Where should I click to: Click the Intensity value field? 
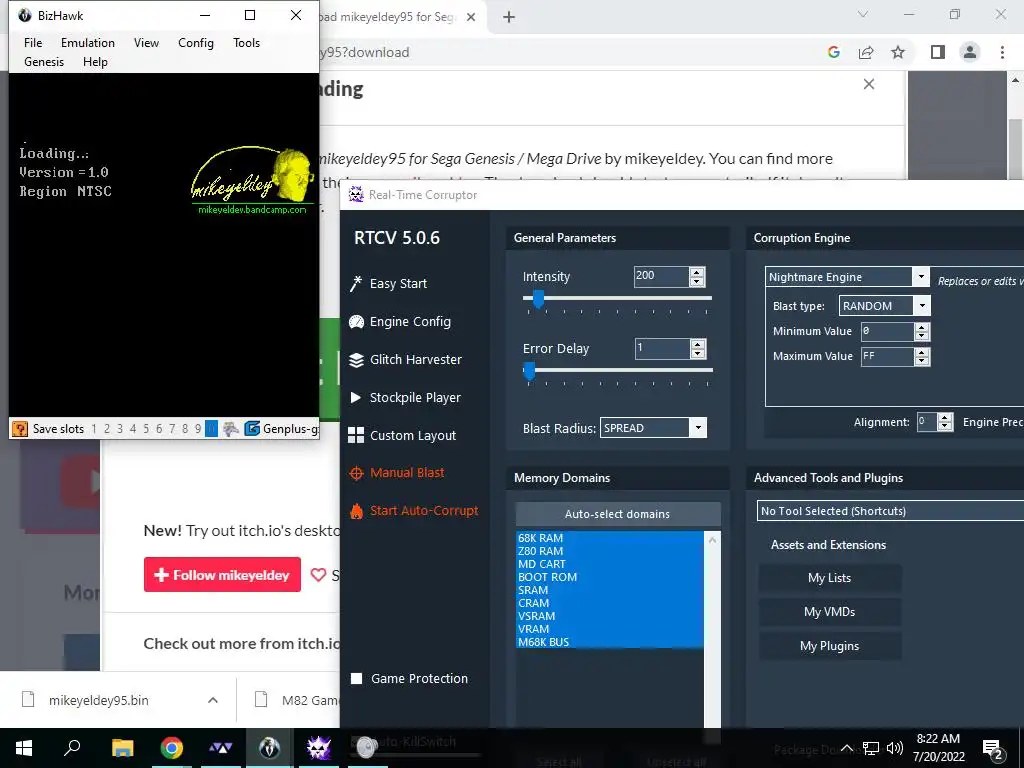coord(661,276)
